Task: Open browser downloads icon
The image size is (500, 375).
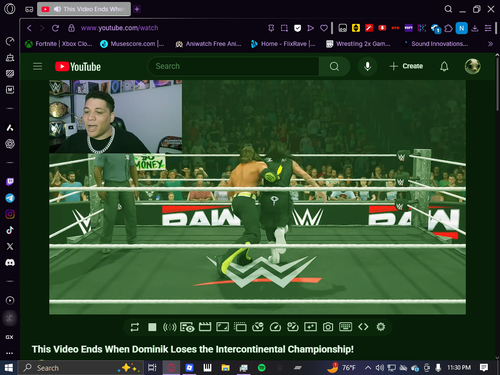Action: point(475,28)
